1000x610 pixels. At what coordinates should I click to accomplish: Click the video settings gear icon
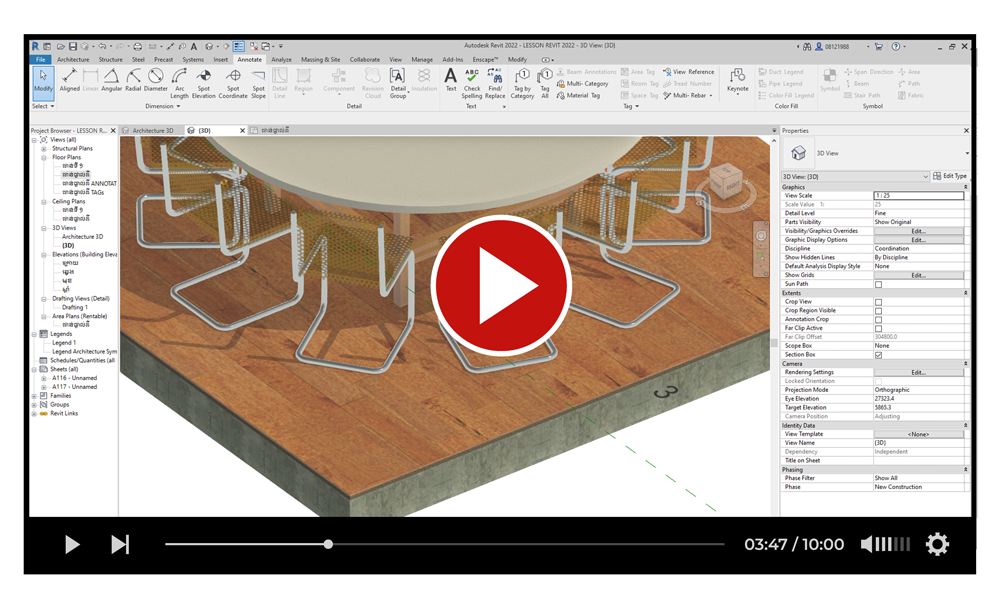(x=937, y=544)
